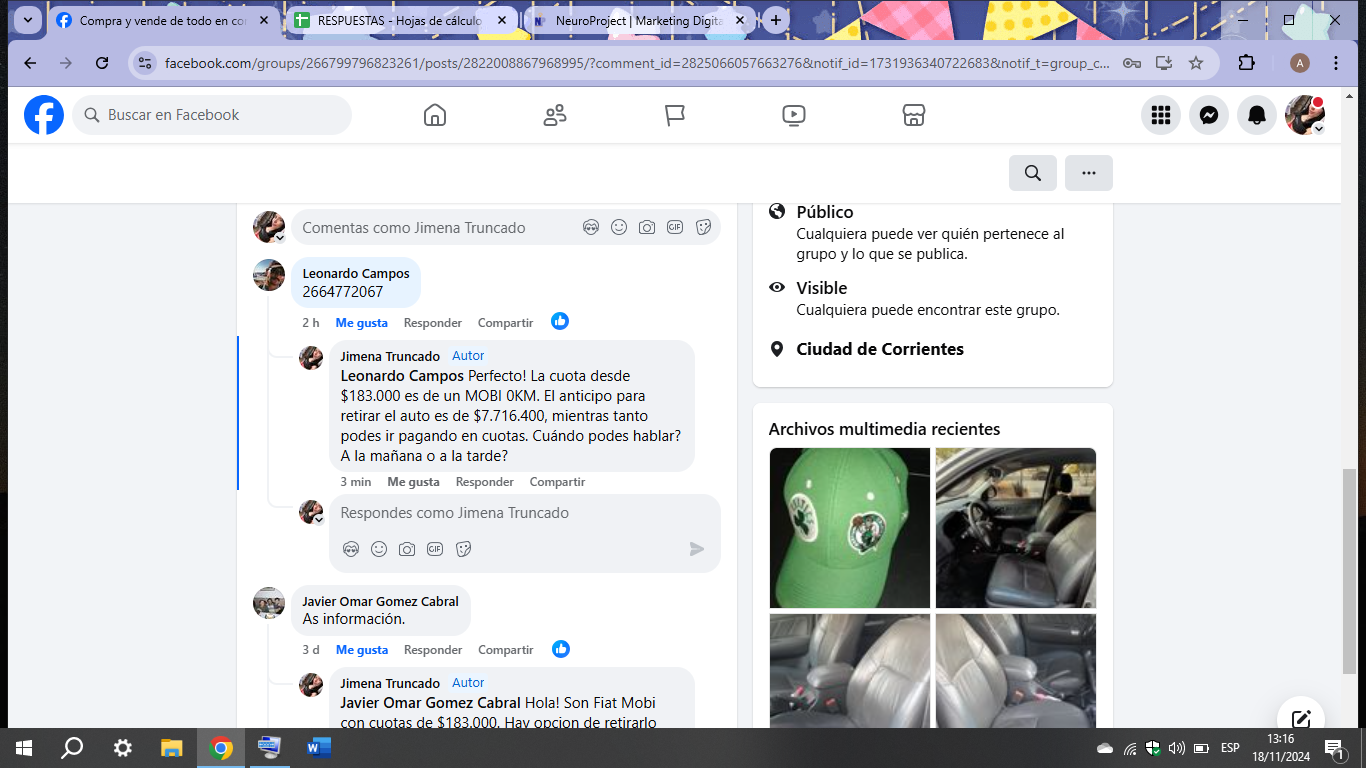Toggle Me gusta on Javier Omar comment
This screenshot has height=768, width=1366.
pyautogui.click(x=361, y=650)
